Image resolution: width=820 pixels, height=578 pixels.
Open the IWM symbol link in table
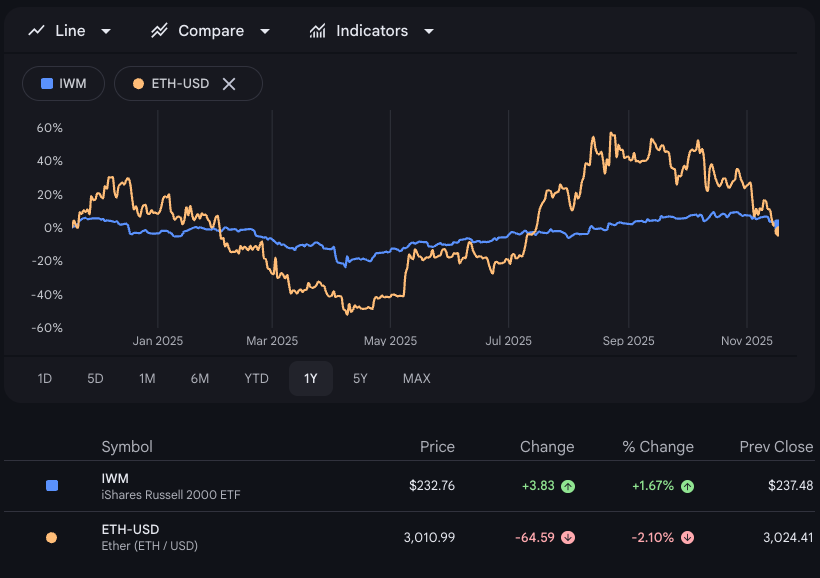coord(115,479)
